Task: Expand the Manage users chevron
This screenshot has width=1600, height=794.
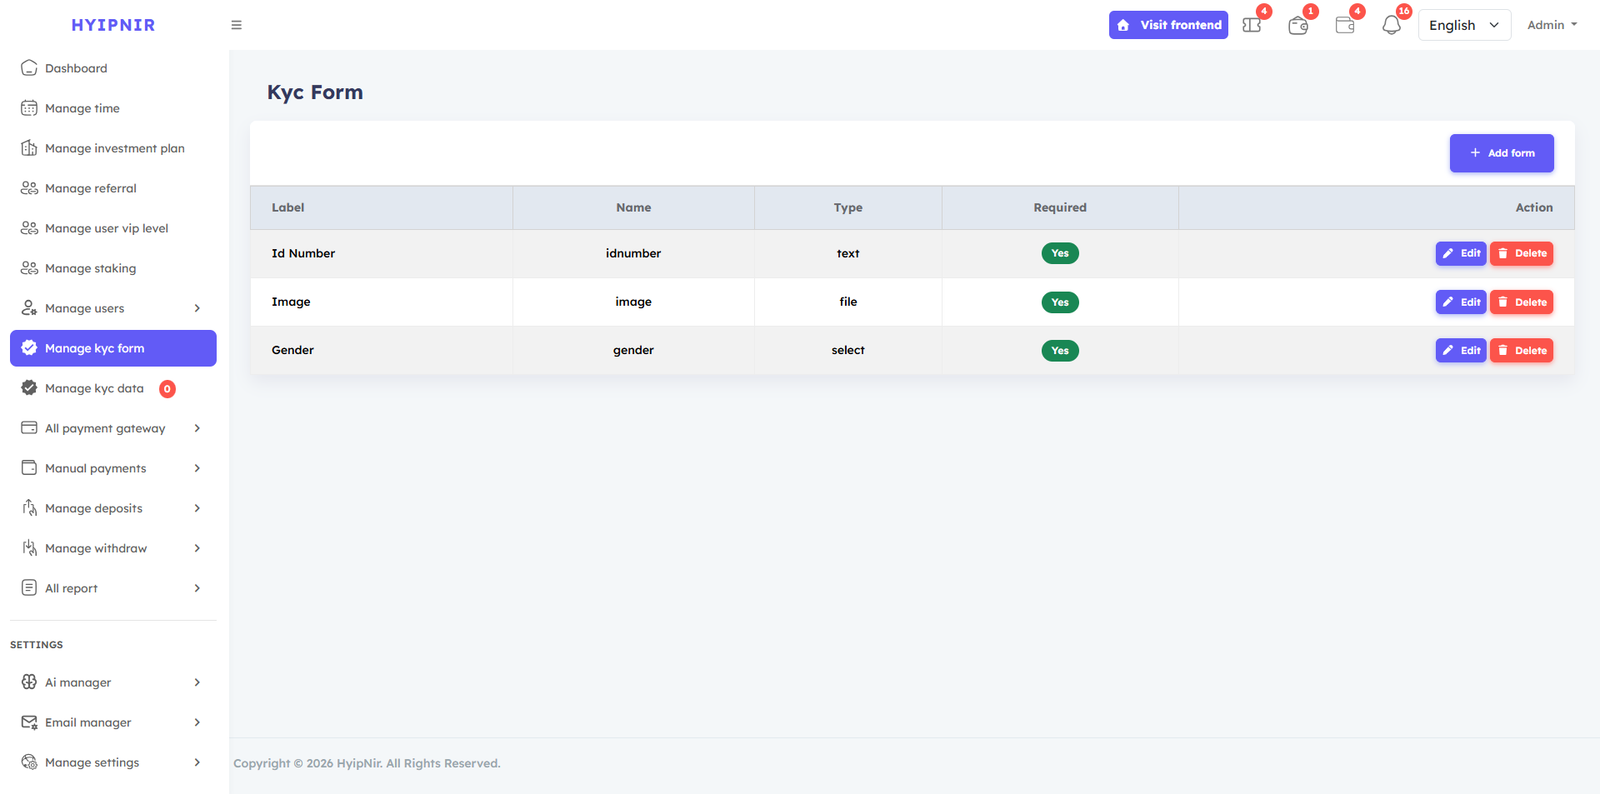Action: point(197,308)
